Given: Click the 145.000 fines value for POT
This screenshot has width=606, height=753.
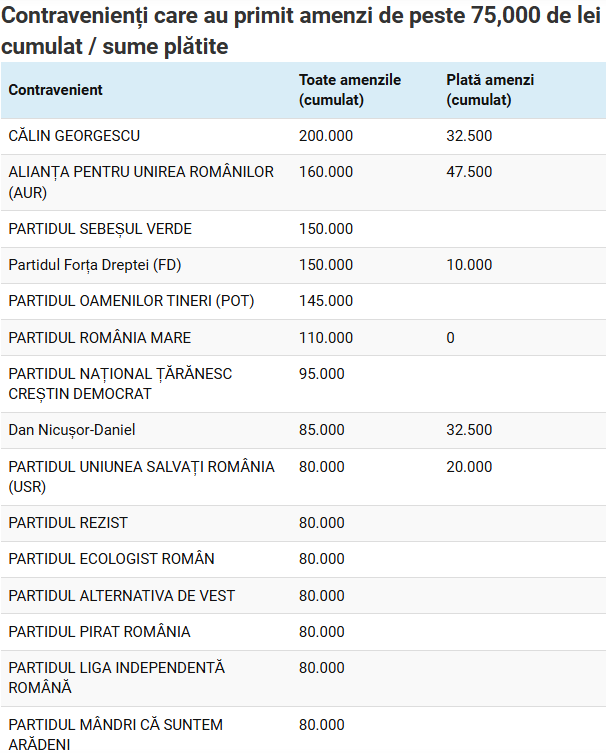Looking at the screenshot, I should coord(326,301).
